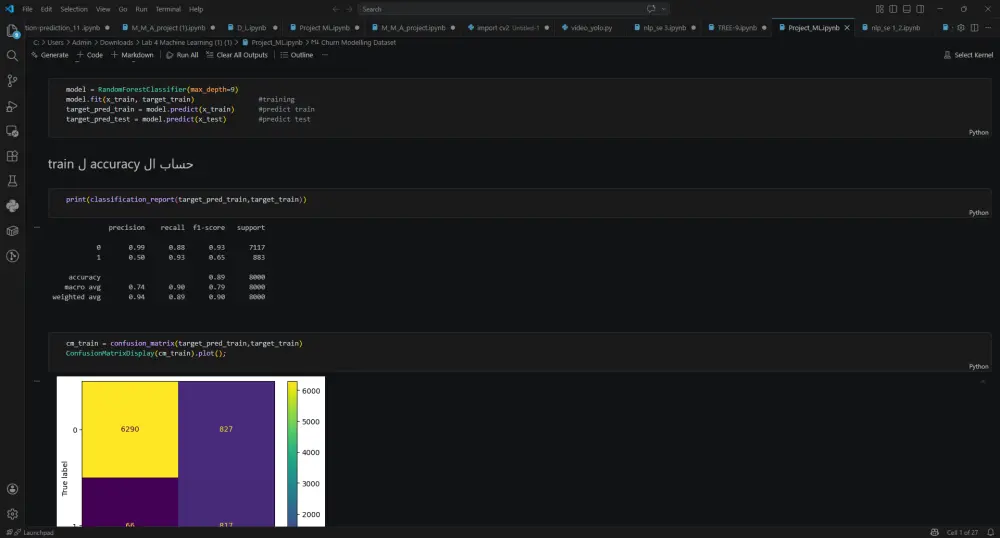
Task: Add a new Markdown cell
Action: click(132, 55)
